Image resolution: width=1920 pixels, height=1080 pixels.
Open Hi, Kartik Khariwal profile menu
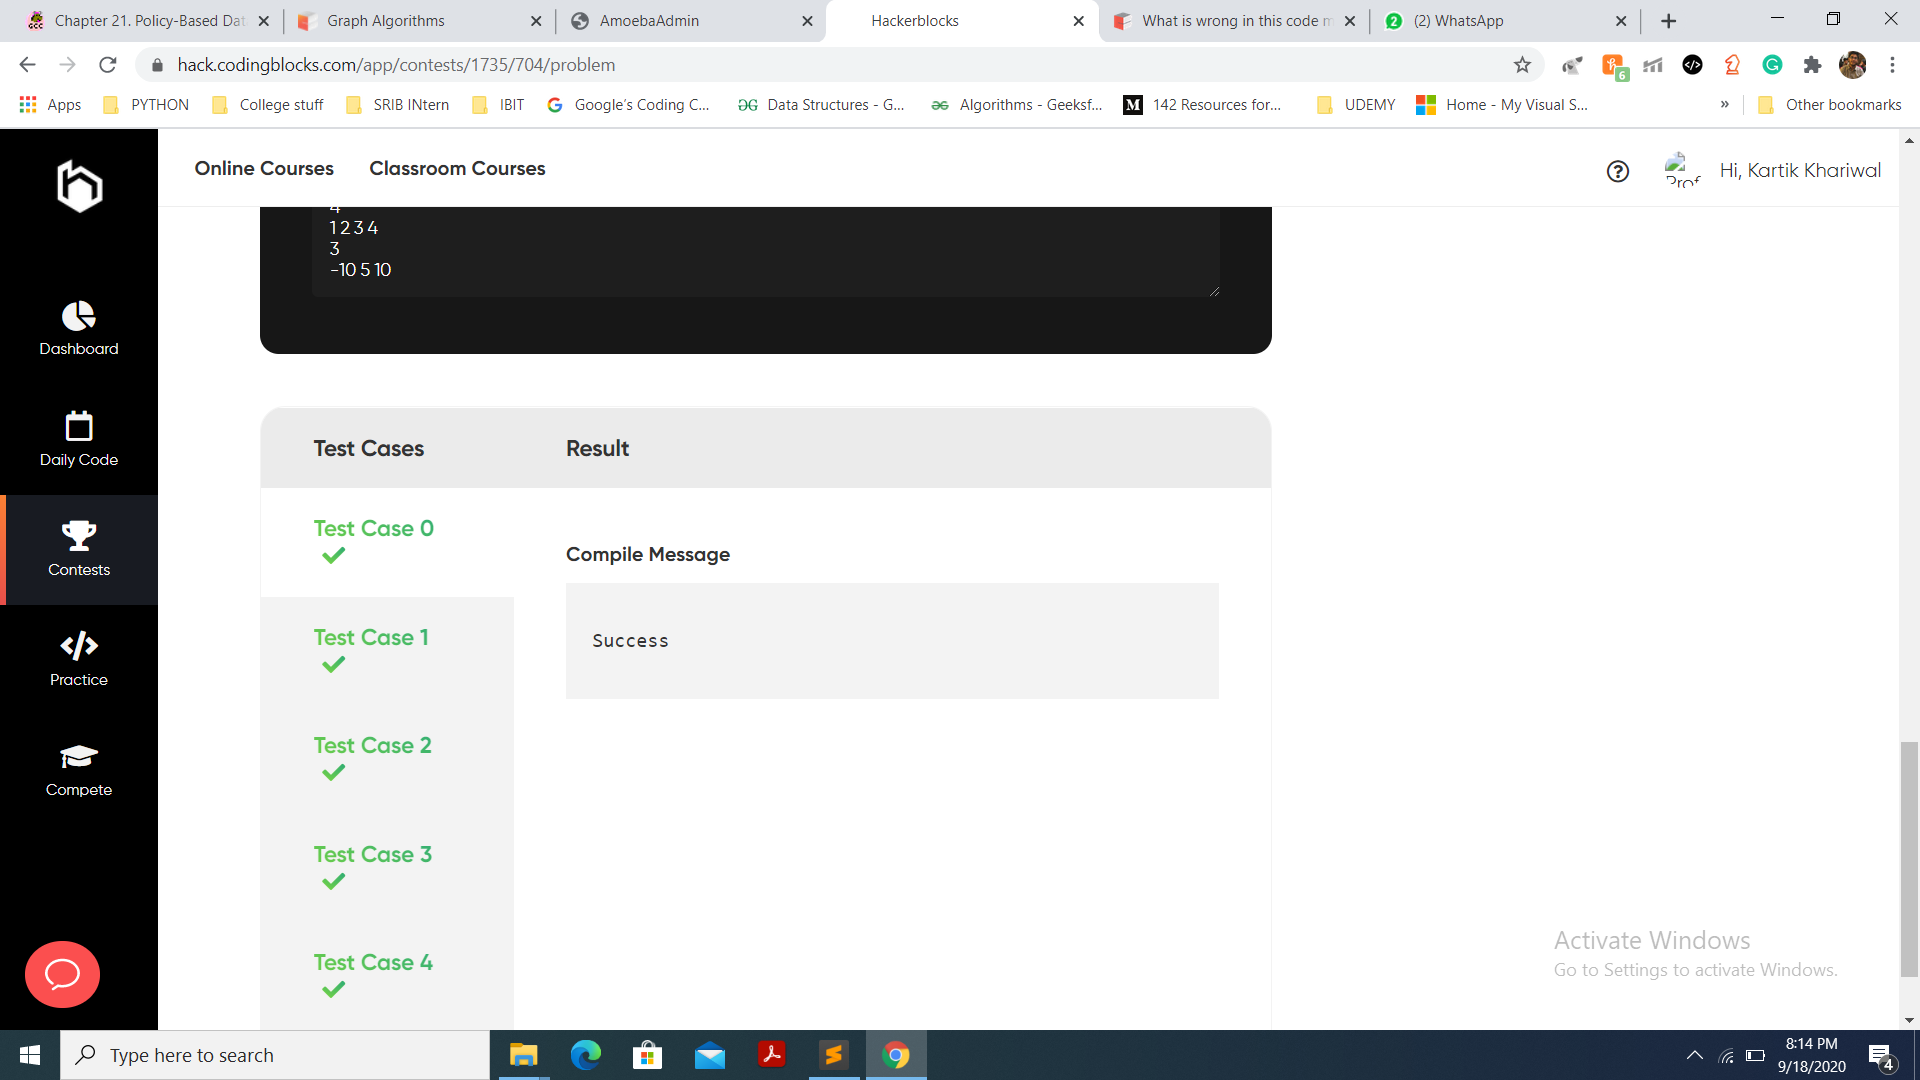[x=1799, y=170]
